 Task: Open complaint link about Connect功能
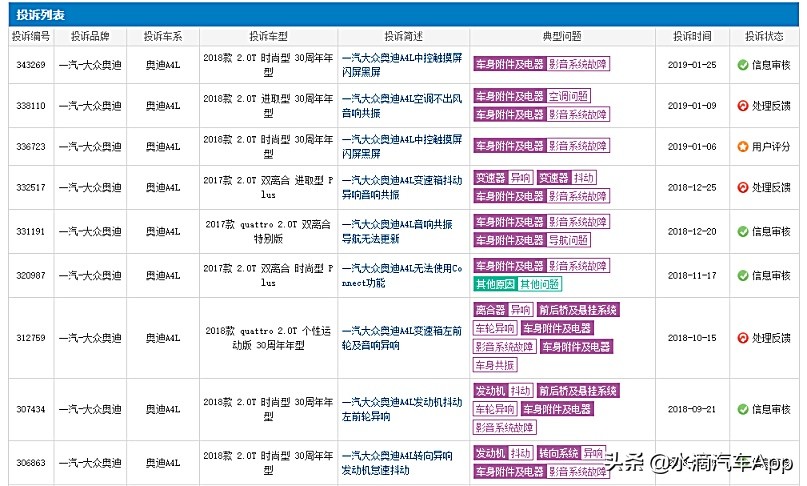402,275
